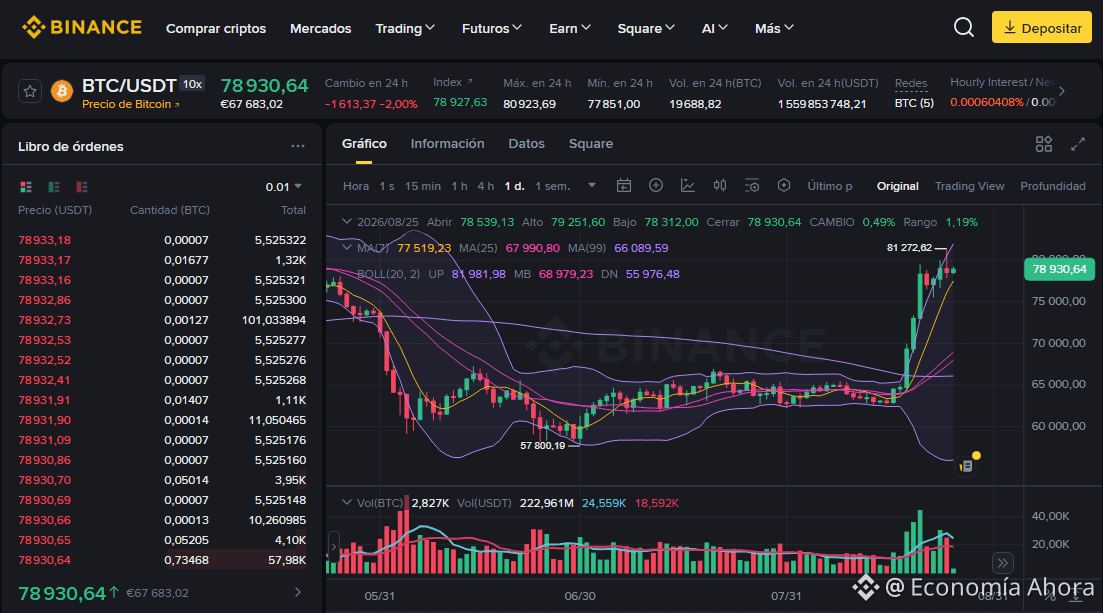Go to Mercados

321,28
